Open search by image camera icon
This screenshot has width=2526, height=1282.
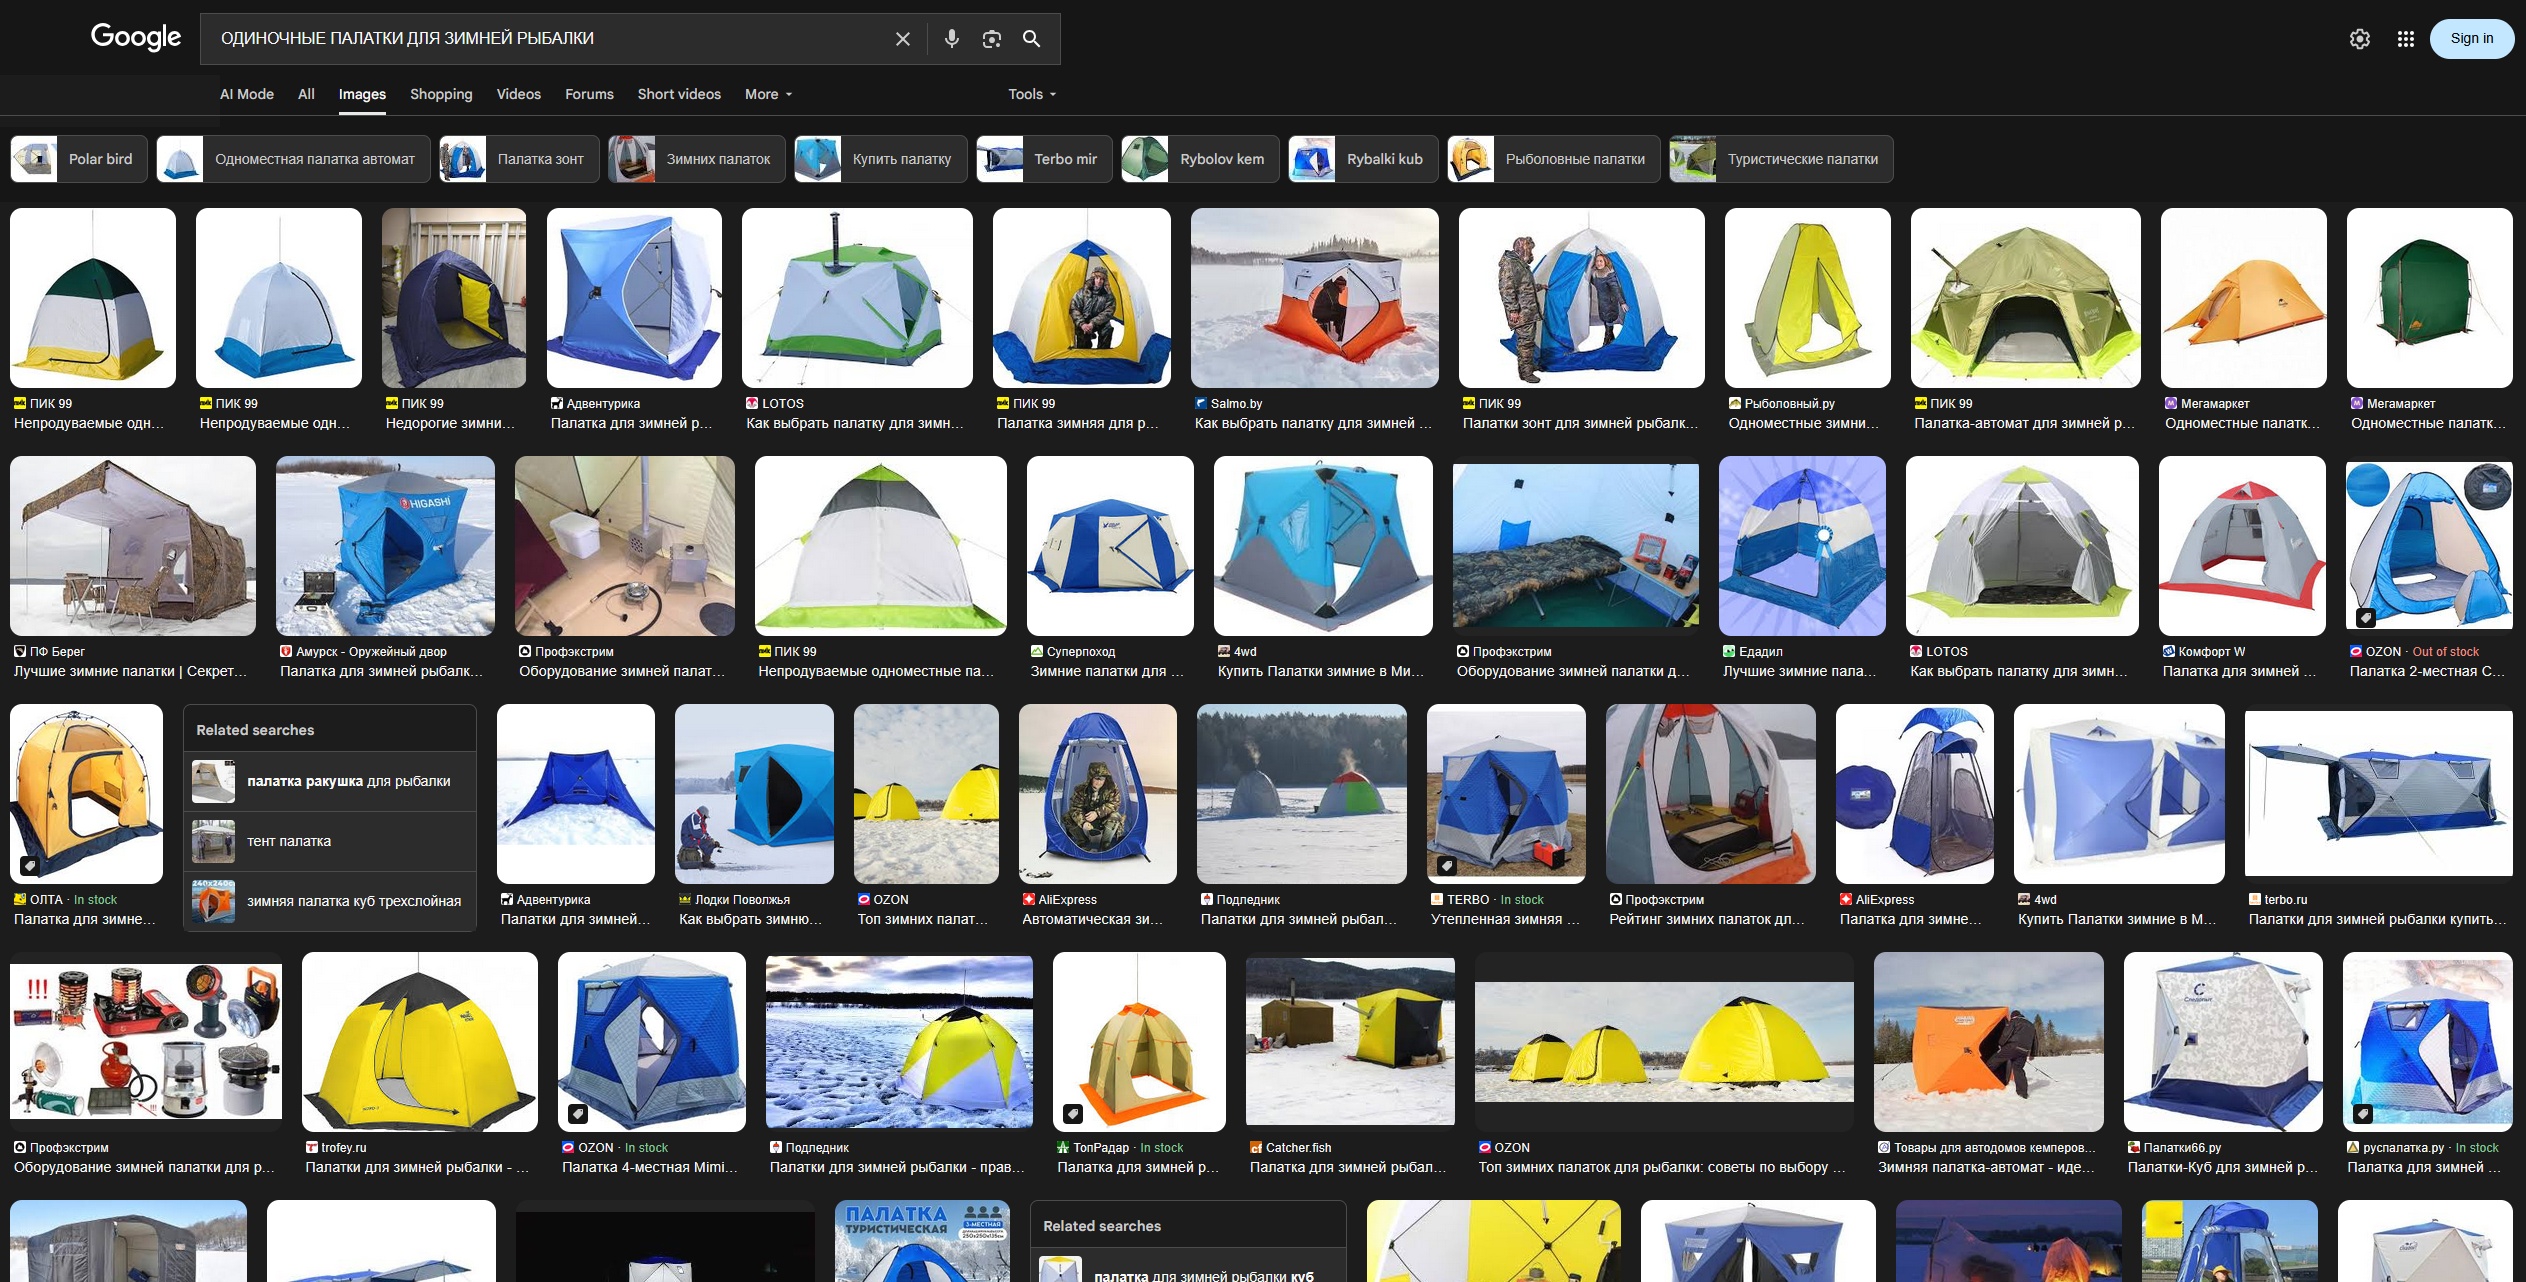click(991, 39)
